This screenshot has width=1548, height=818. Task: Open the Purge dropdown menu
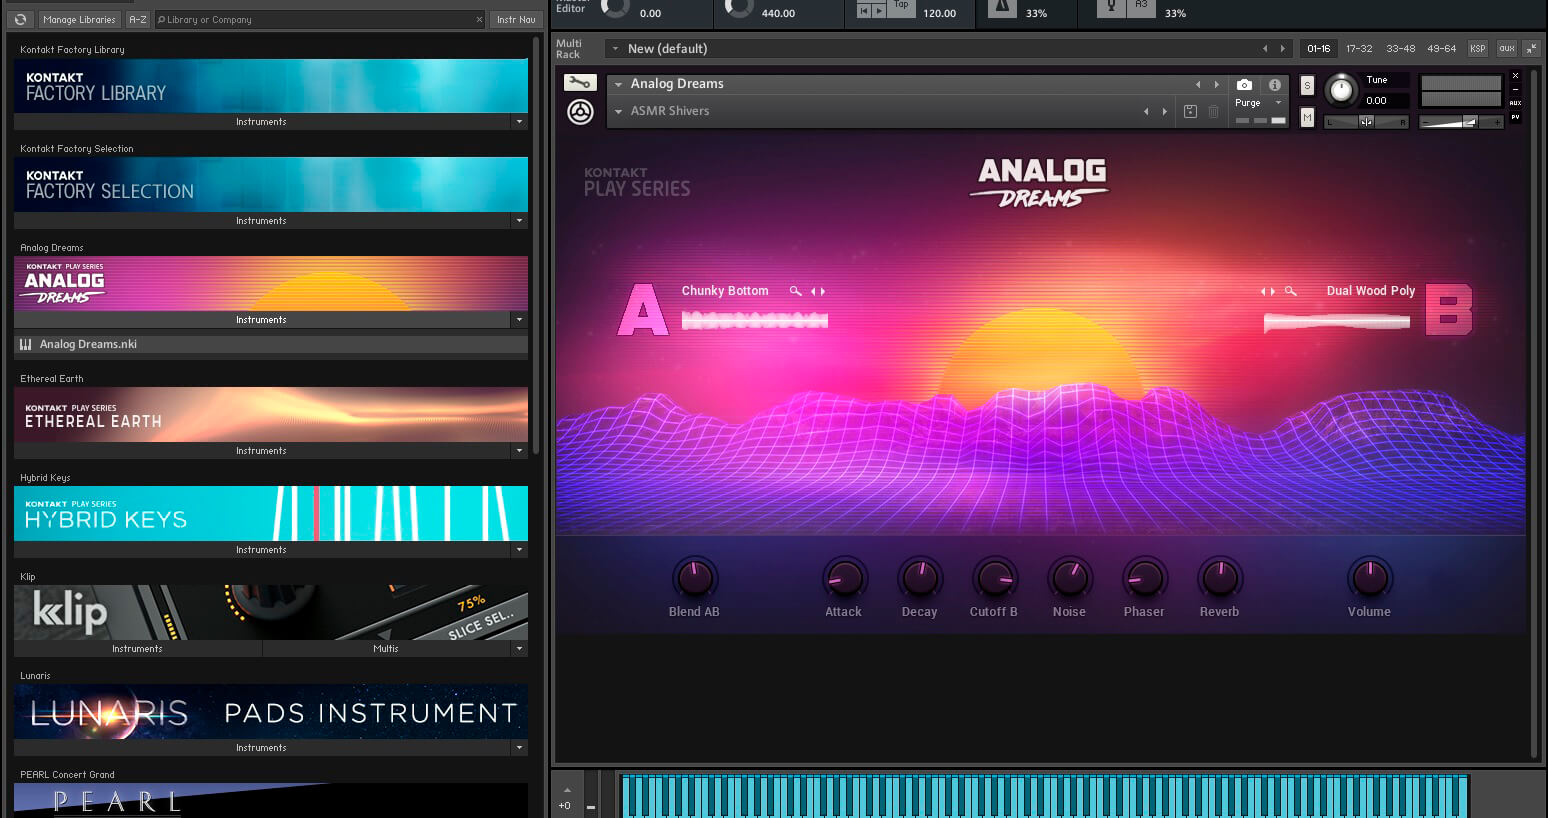coord(1258,103)
